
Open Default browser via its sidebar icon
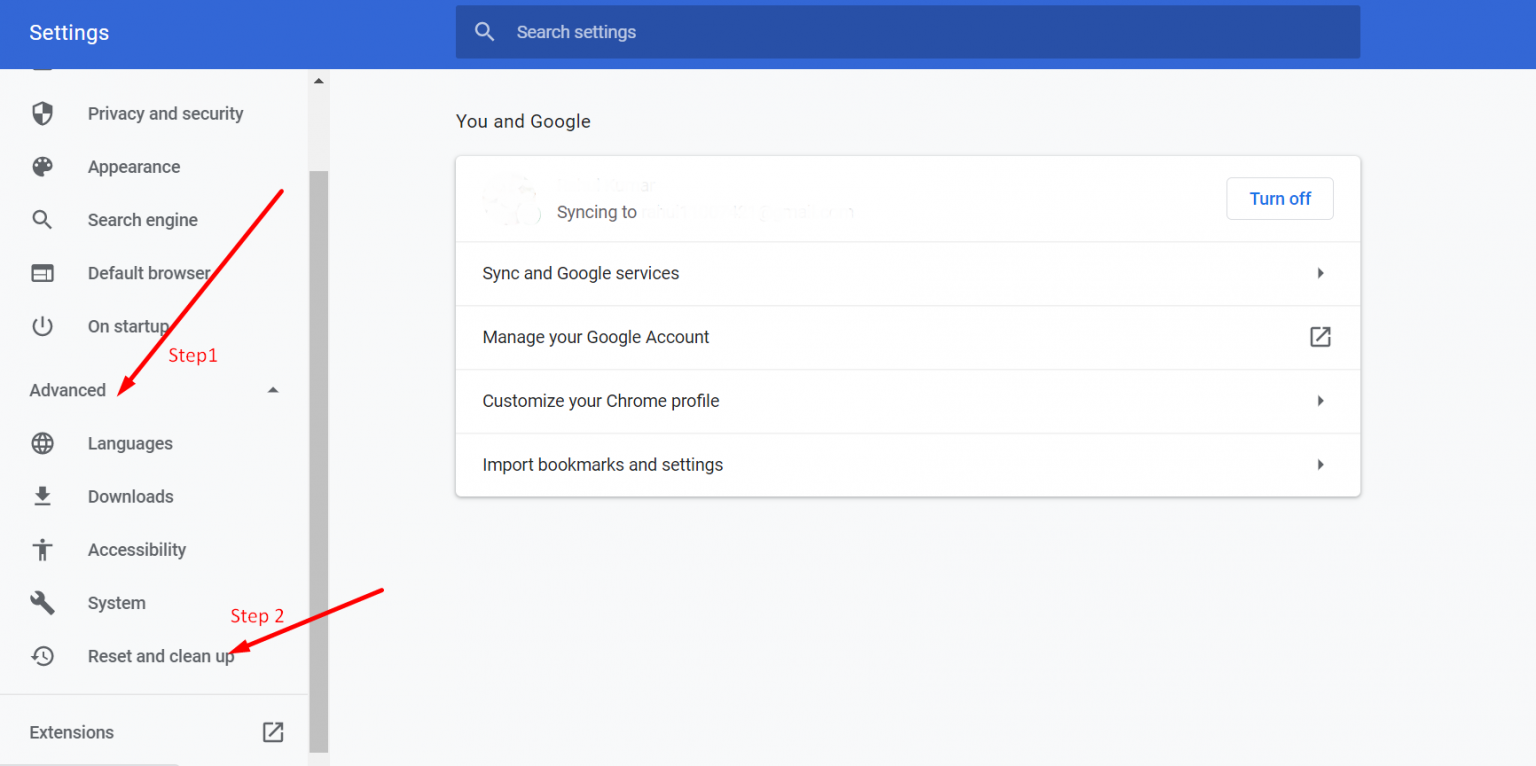pos(42,272)
